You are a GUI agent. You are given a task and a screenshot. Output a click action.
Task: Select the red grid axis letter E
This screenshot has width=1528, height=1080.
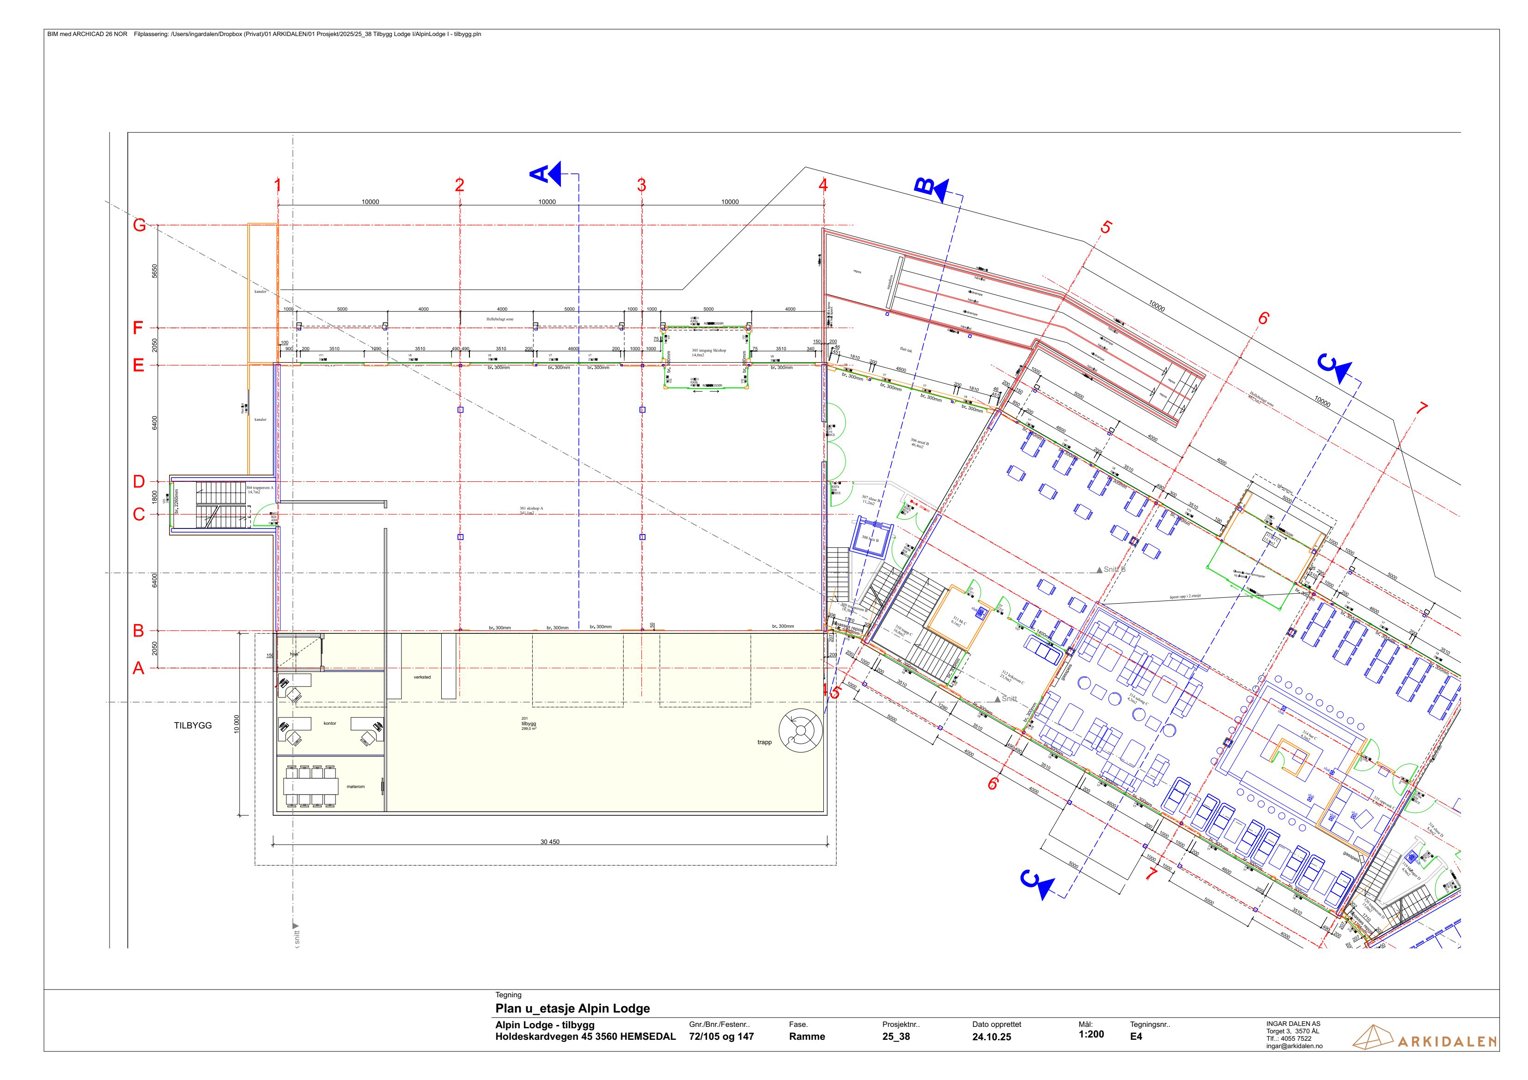click(139, 366)
